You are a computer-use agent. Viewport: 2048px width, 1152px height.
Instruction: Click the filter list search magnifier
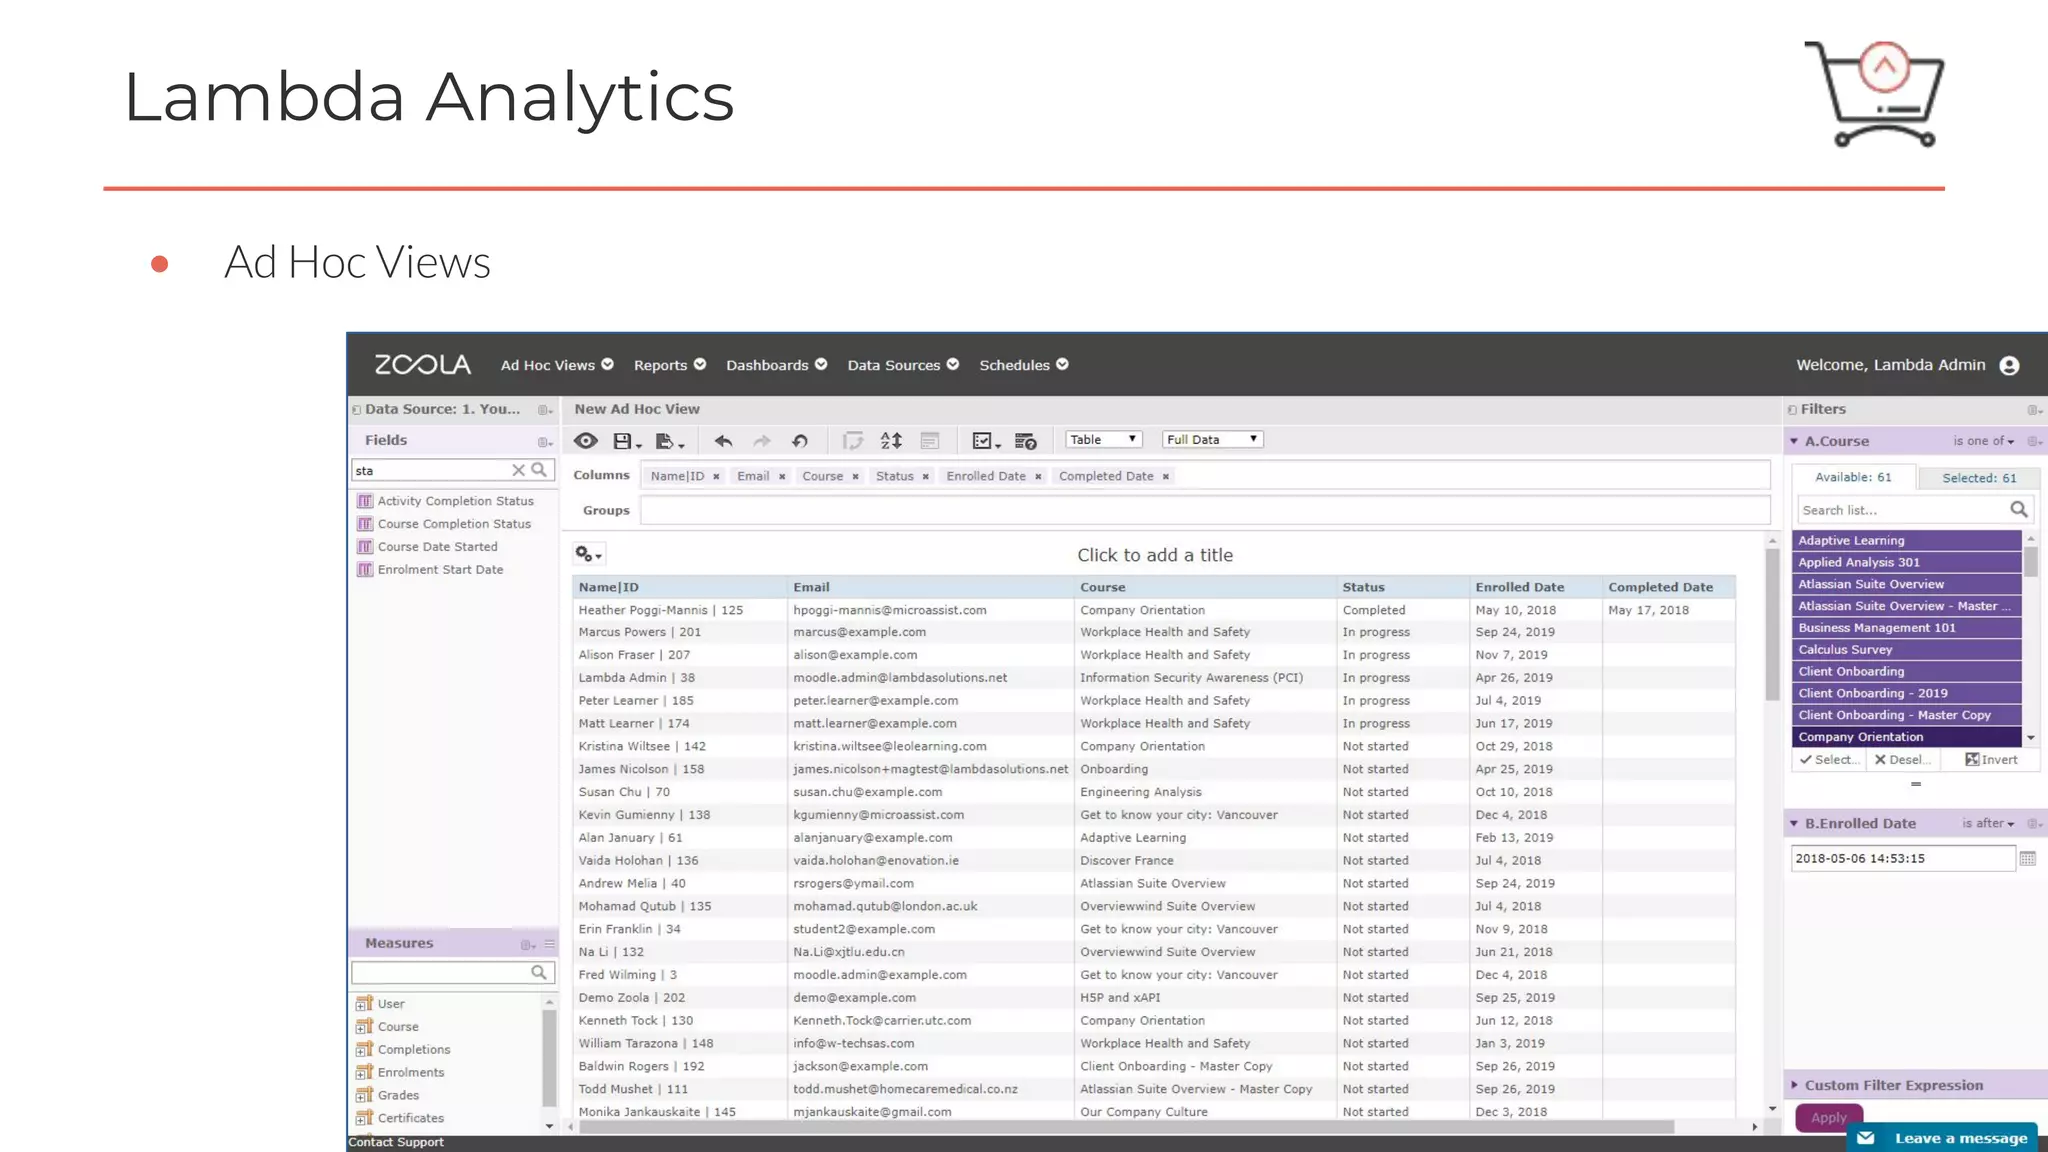[2019, 510]
